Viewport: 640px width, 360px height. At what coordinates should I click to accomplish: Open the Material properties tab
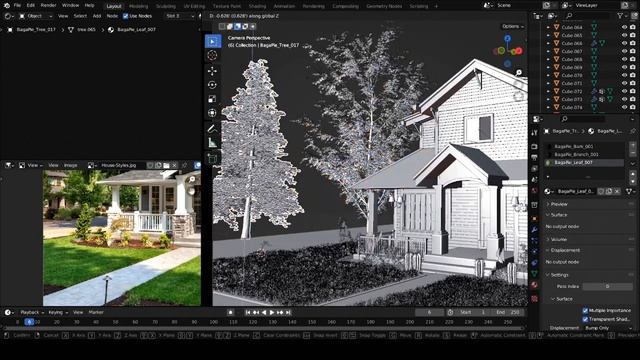point(534,285)
